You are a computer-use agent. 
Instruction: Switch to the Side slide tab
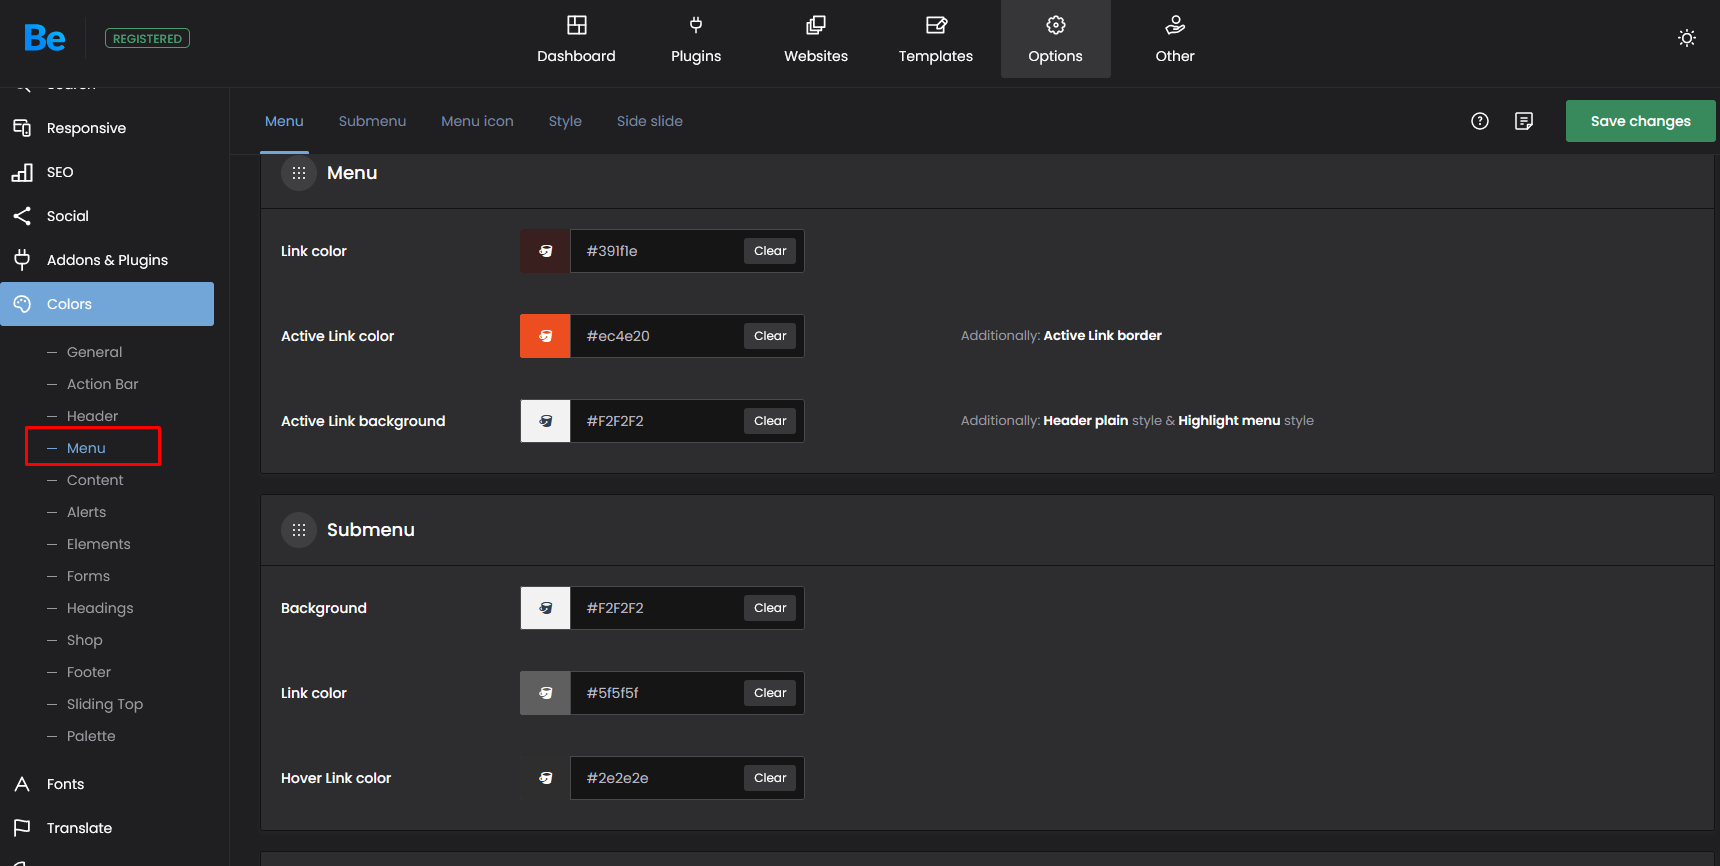coord(650,121)
